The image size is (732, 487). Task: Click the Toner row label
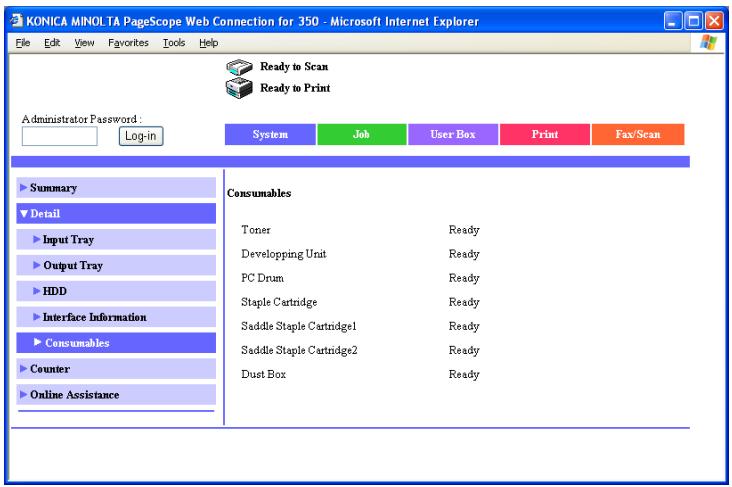click(256, 230)
